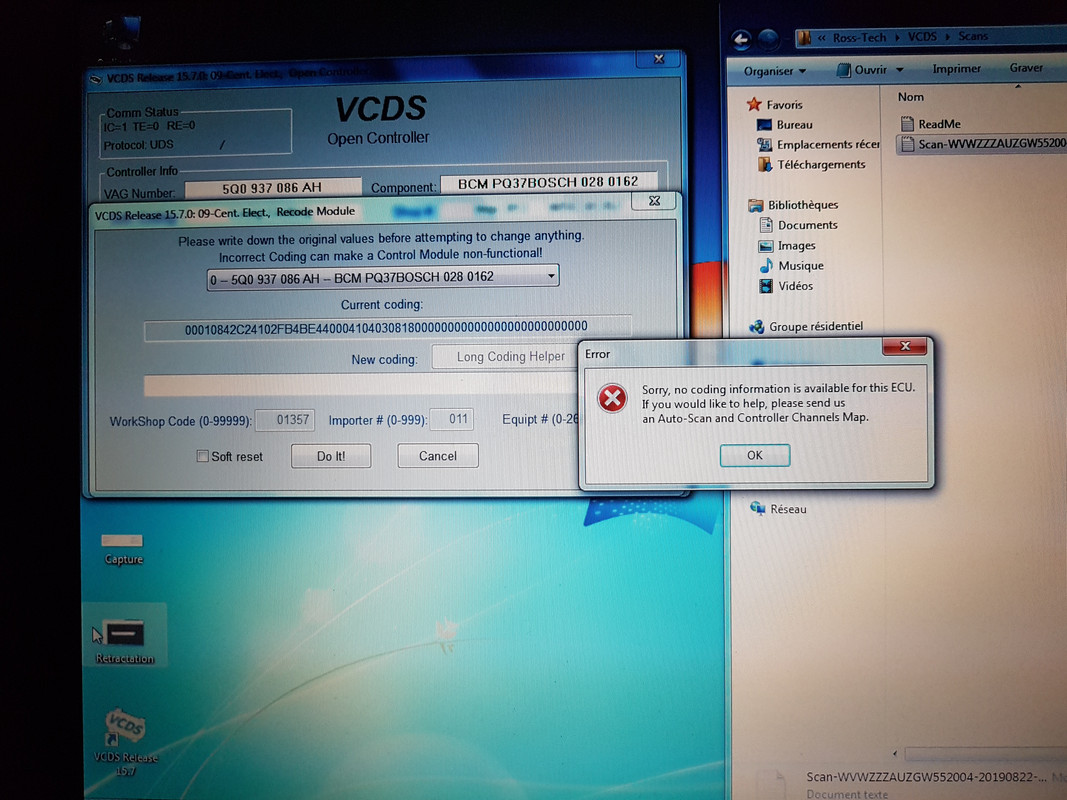Select the ReadMe file
The width and height of the screenshot is (1067, 800).
[x=930, y=124]
